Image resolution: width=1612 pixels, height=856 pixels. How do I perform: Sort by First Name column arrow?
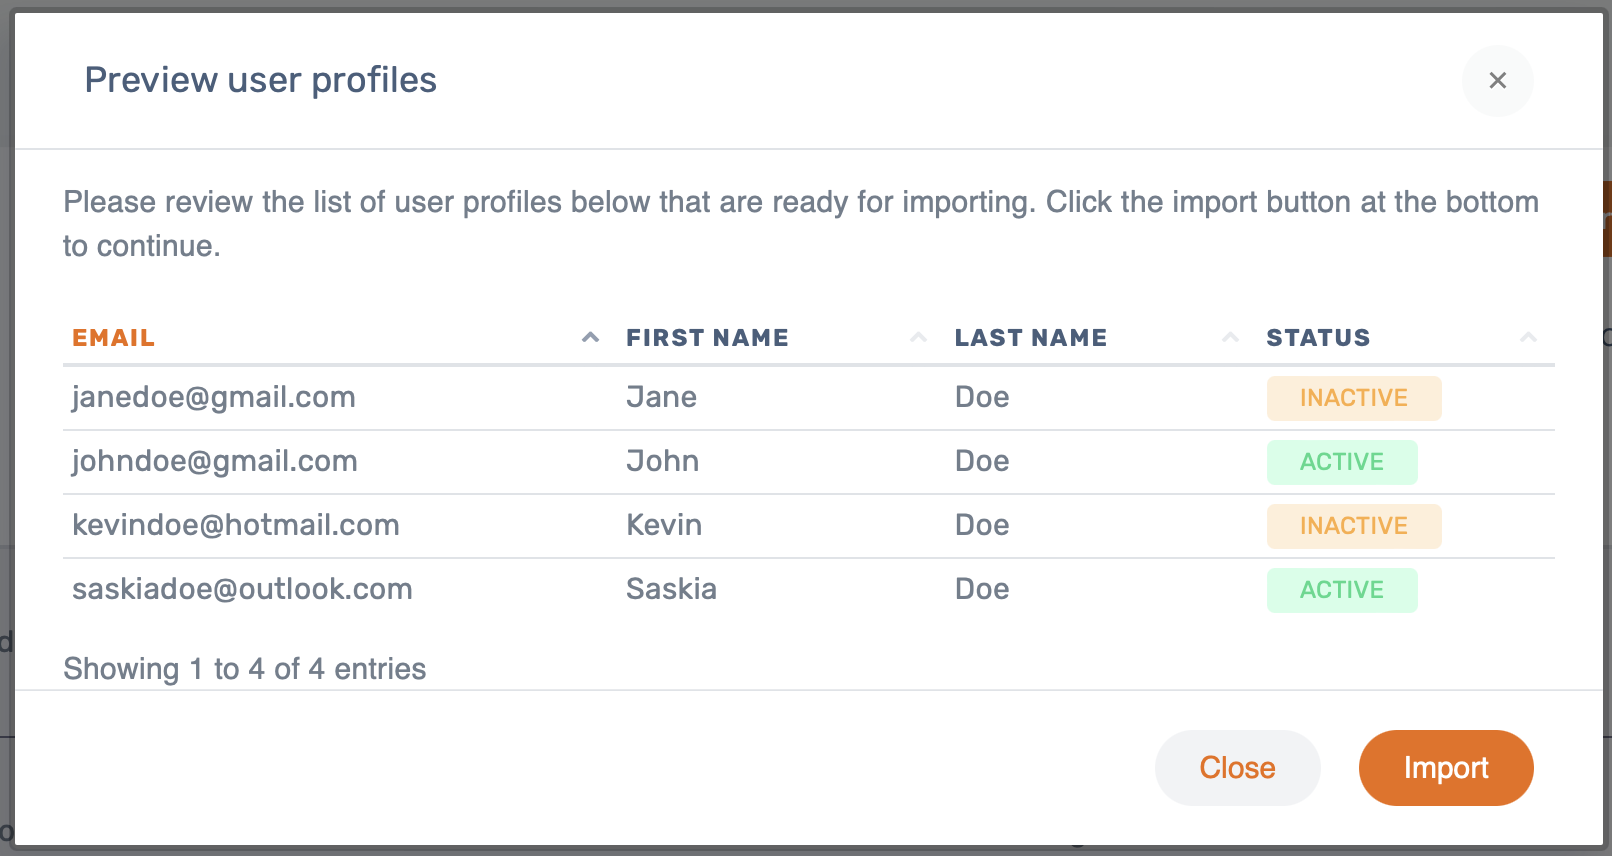pos(918,338)
